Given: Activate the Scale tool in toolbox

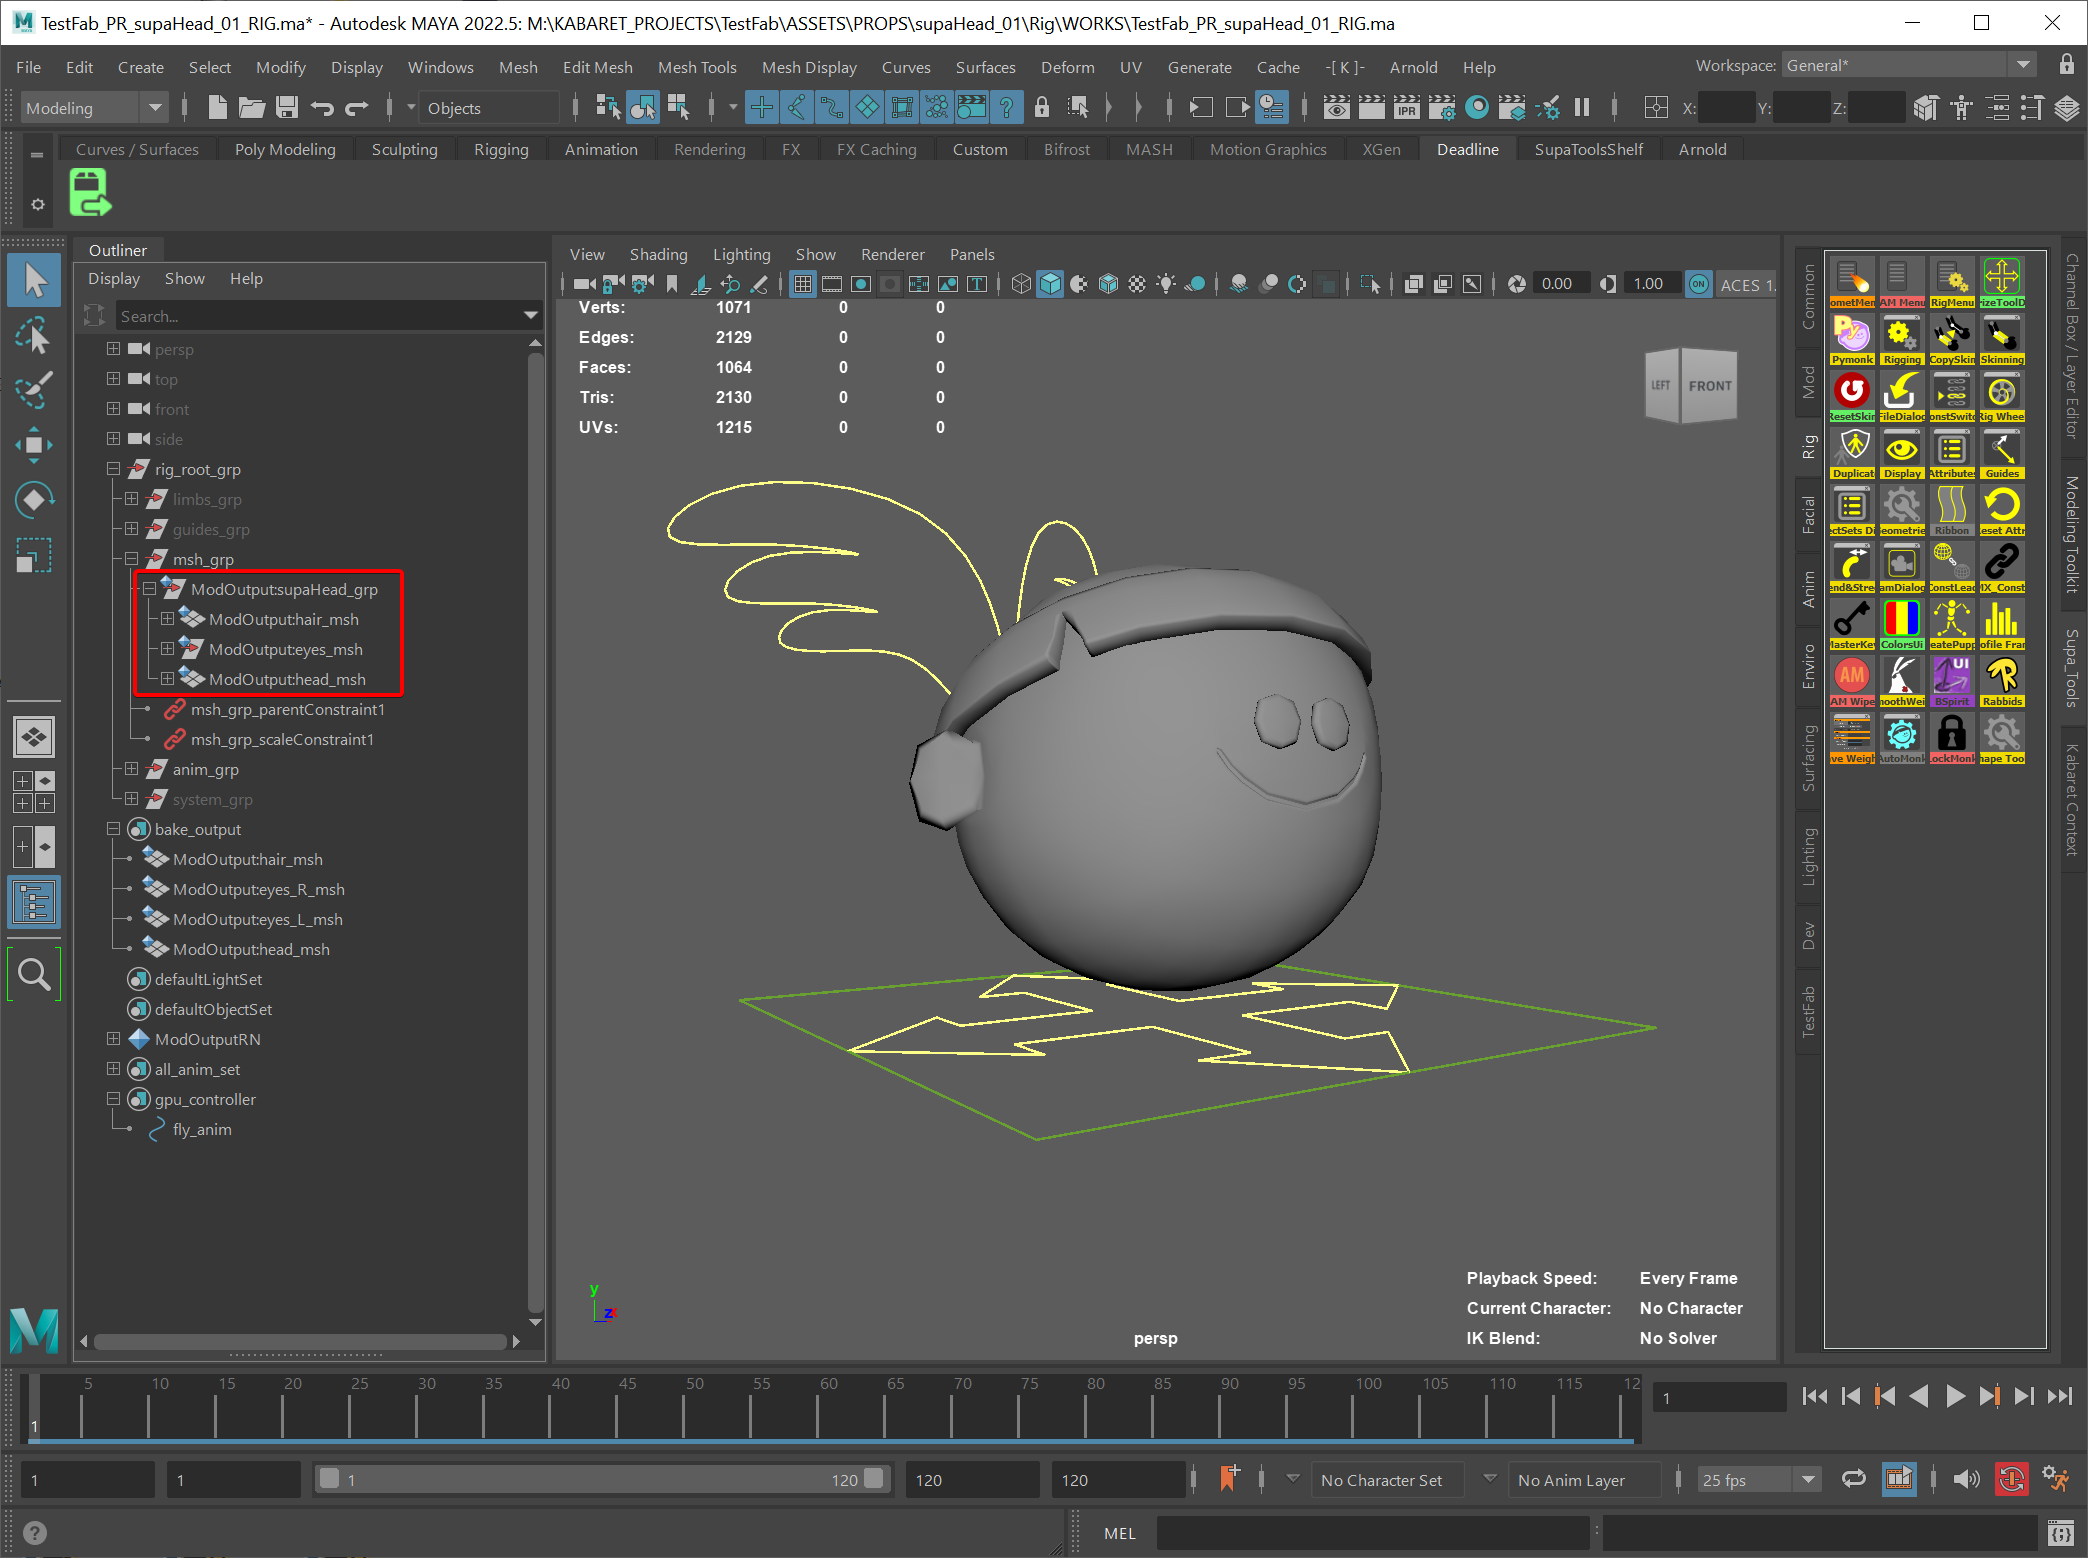Looking at the screenshot, I should (x=34, y=555).
